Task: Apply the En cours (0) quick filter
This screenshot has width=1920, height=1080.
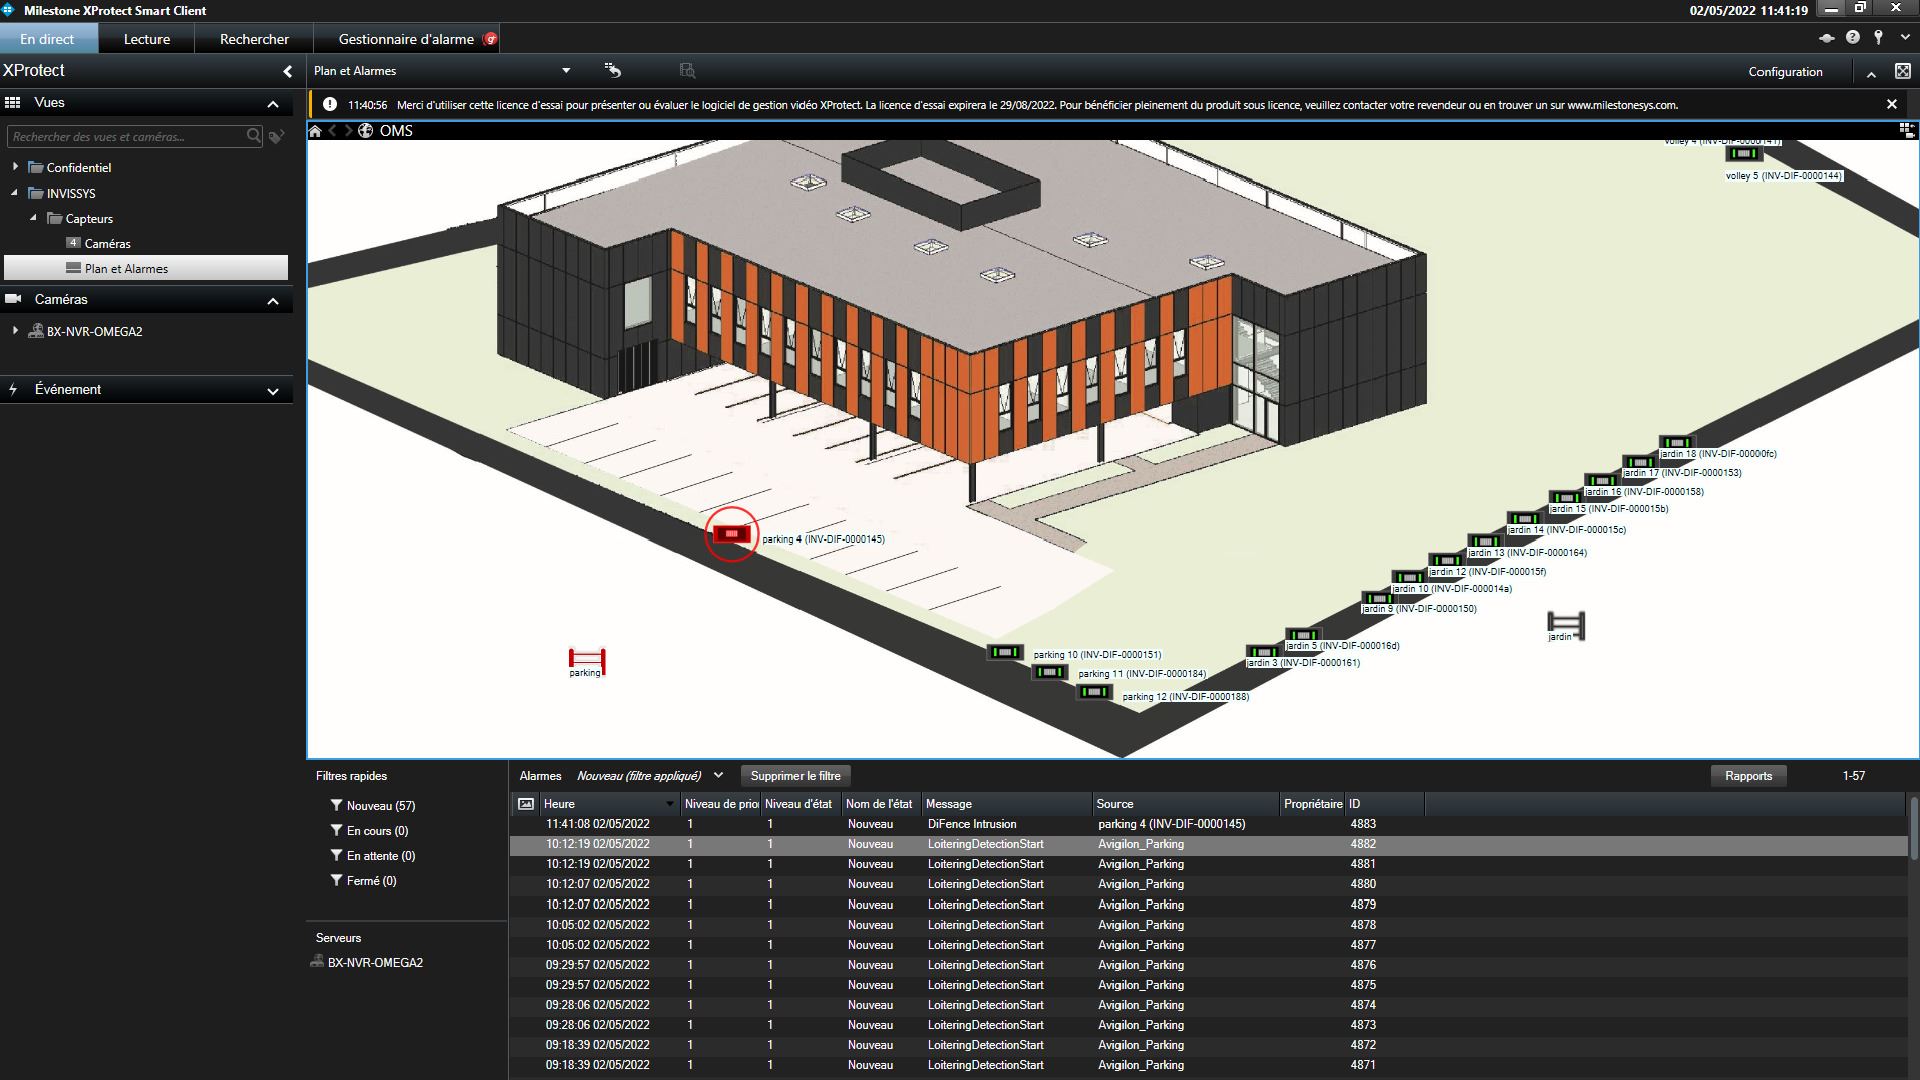Action: click(369, 831)
